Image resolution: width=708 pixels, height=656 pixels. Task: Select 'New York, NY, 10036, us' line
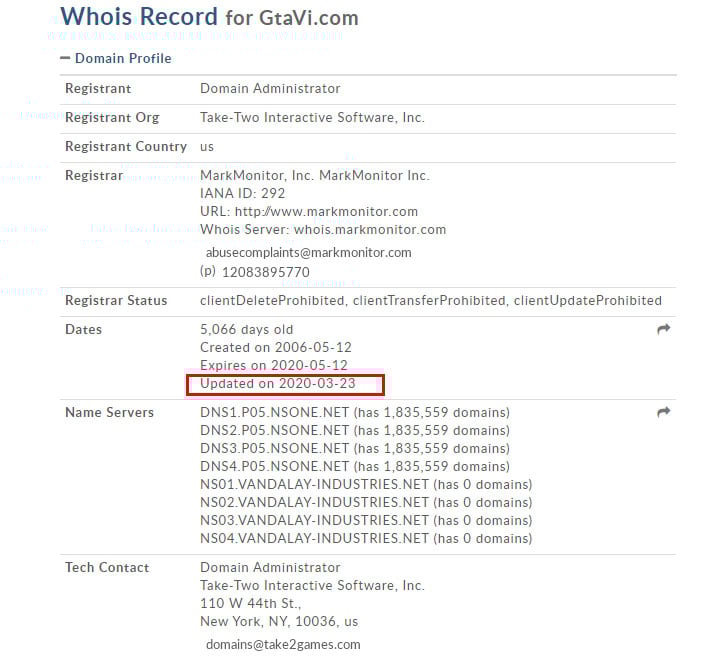point(279,622)
